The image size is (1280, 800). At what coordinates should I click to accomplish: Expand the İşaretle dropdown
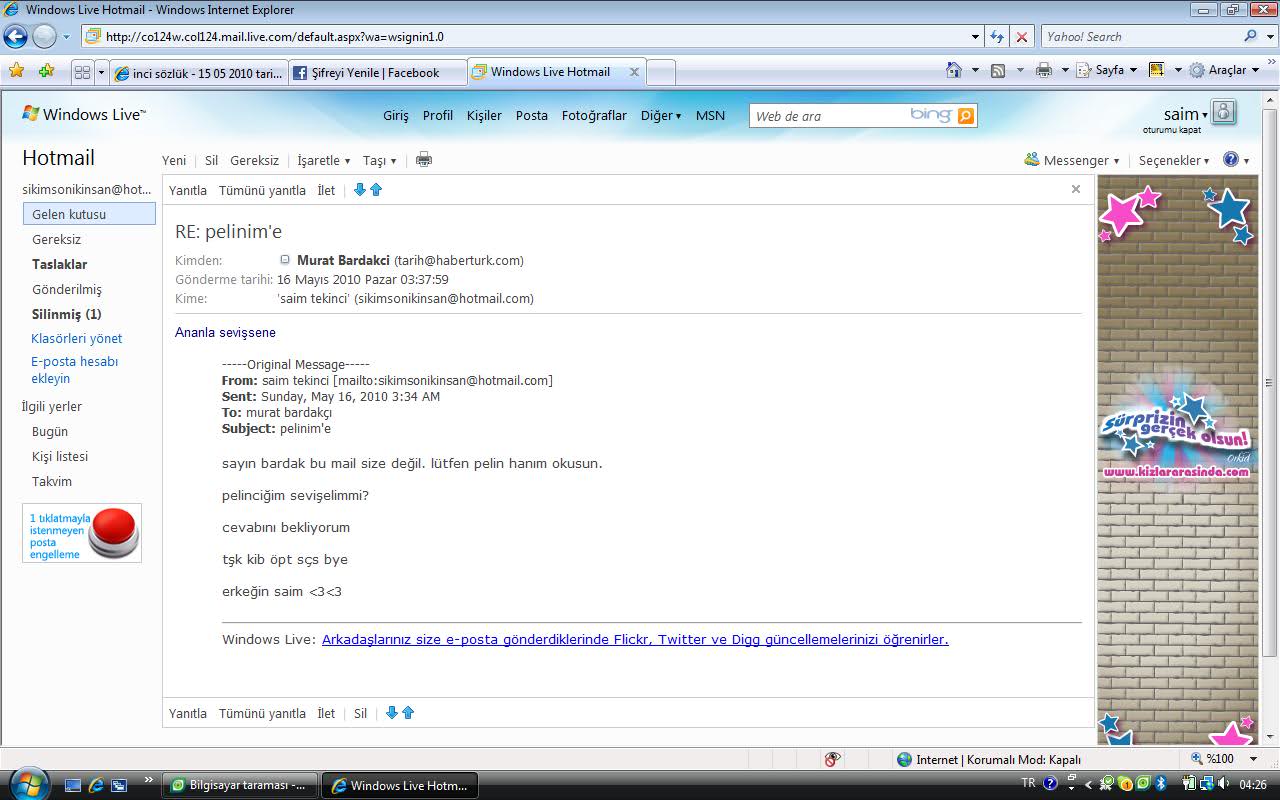point(324,160)
